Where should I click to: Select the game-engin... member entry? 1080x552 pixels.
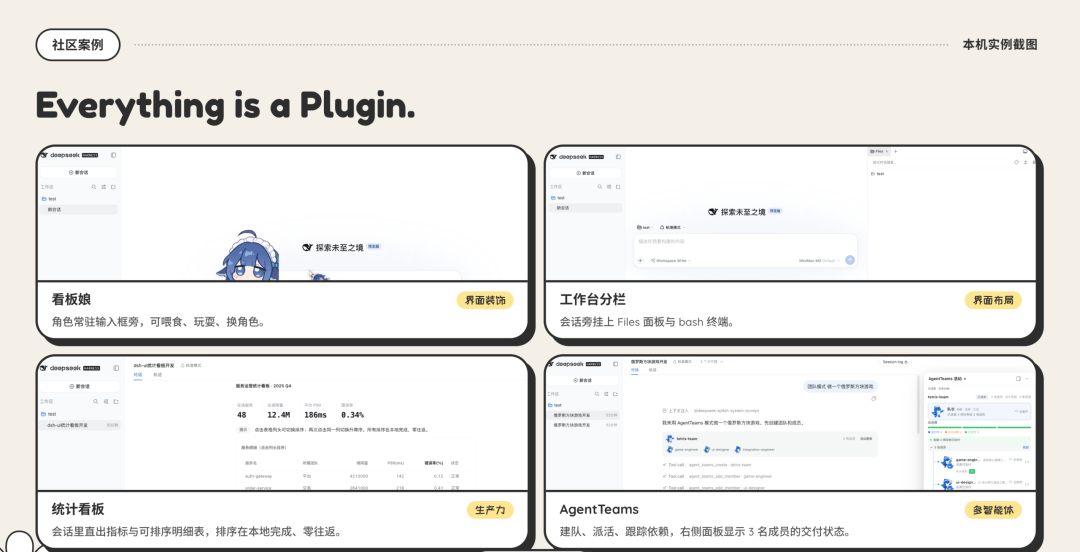pyautogui.click(x=983, y=462)
